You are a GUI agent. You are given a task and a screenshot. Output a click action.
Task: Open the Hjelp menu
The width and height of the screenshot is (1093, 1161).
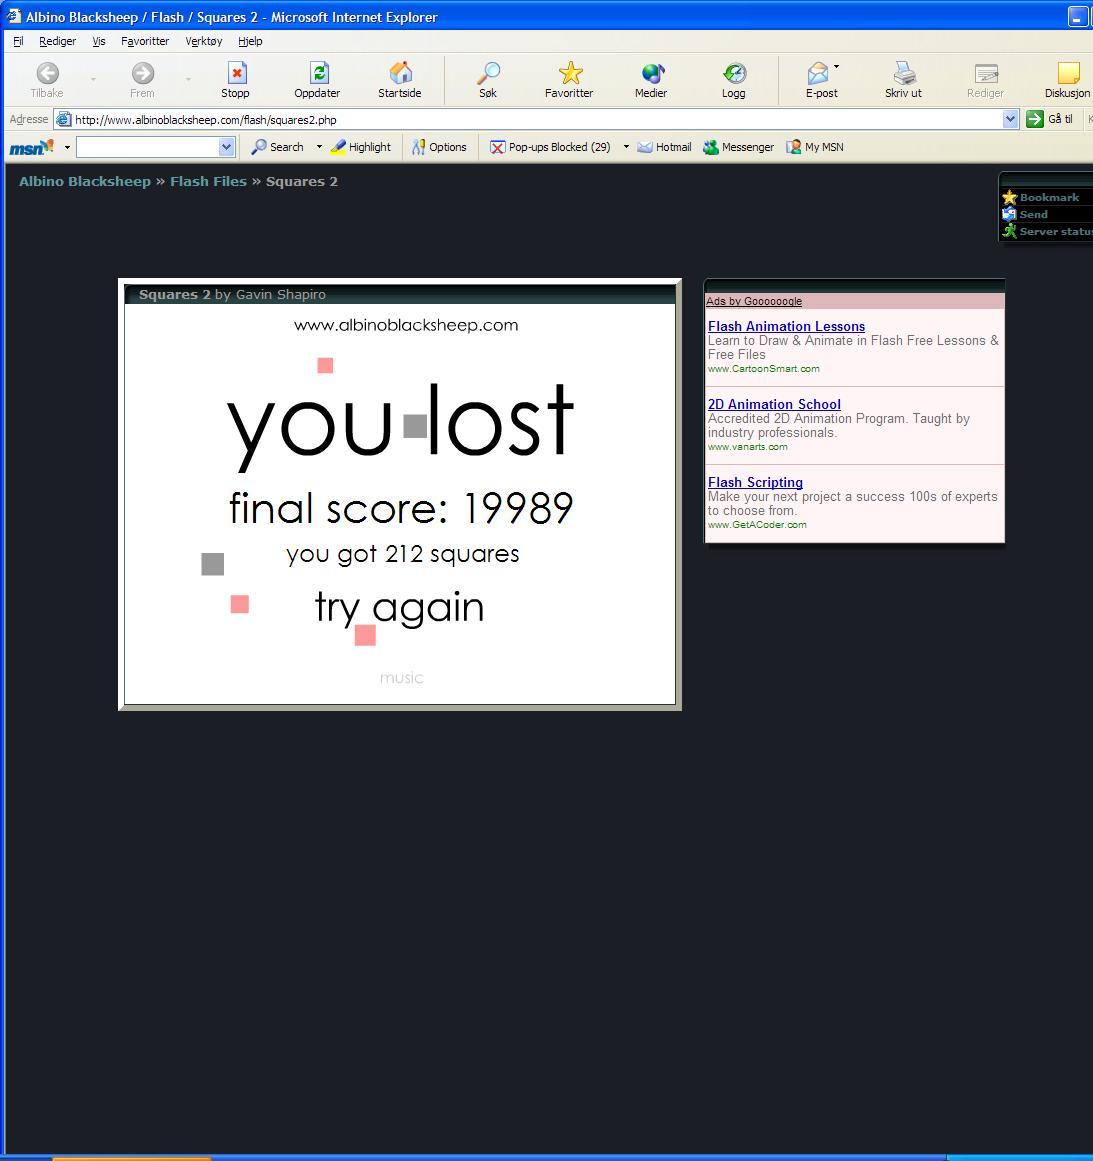[x=250, y=41]
